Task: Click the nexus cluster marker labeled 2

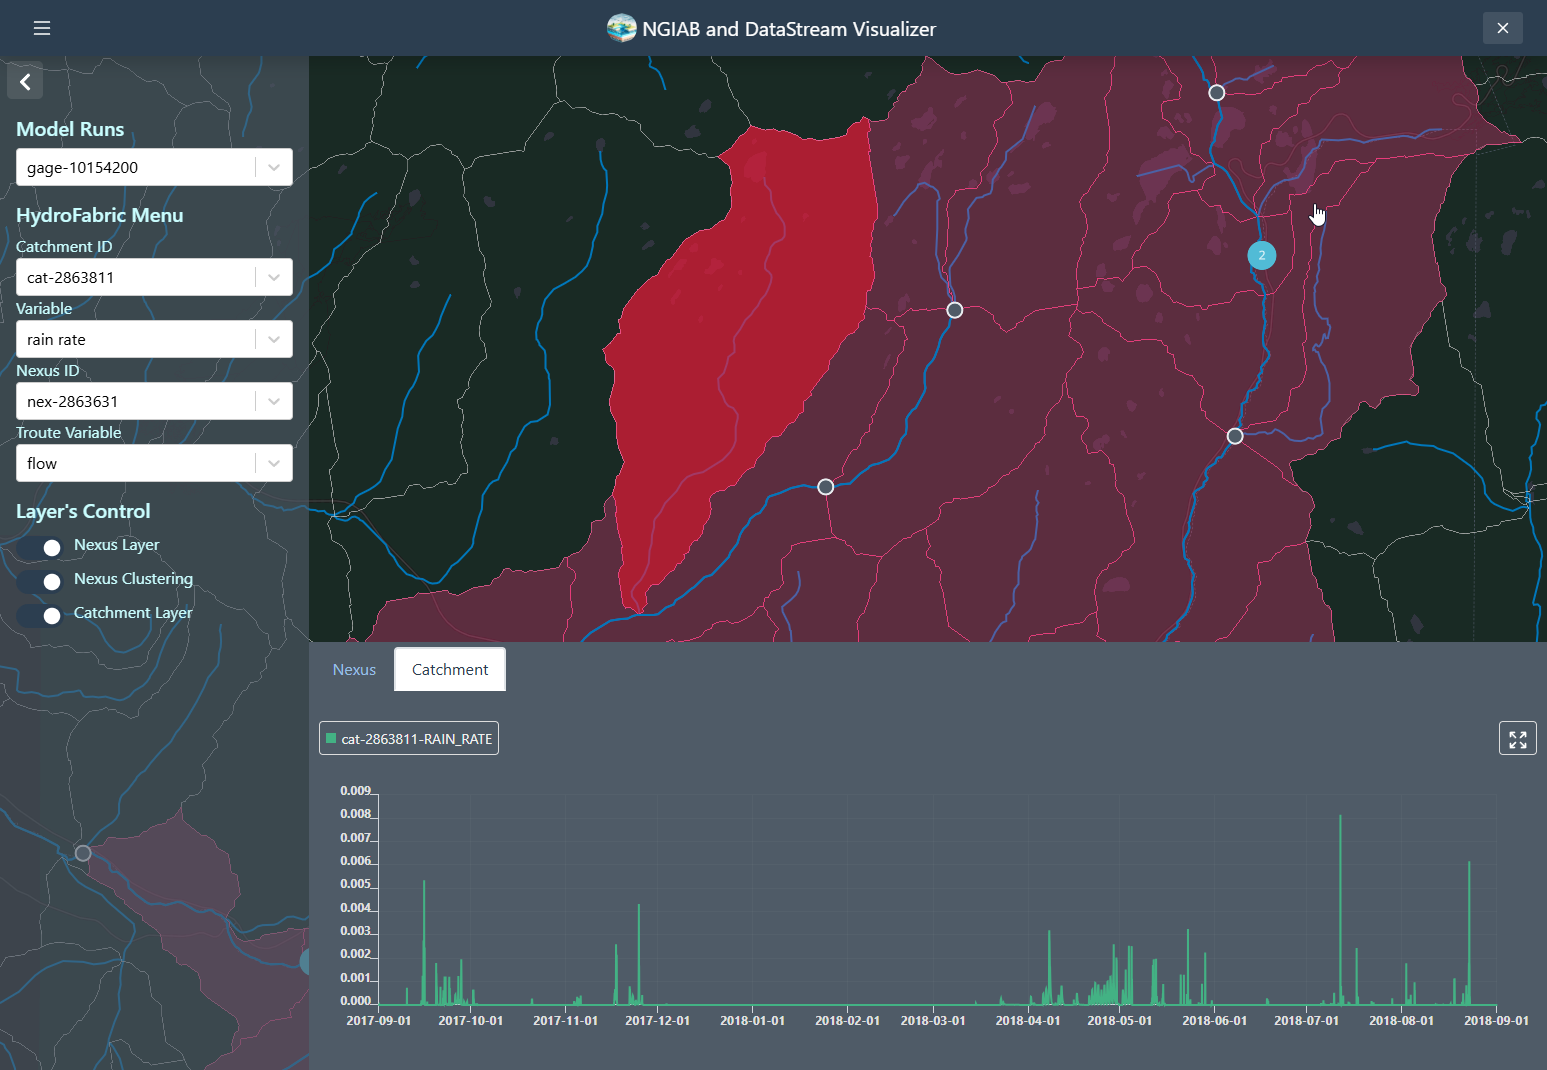Action: point(1261,255)
